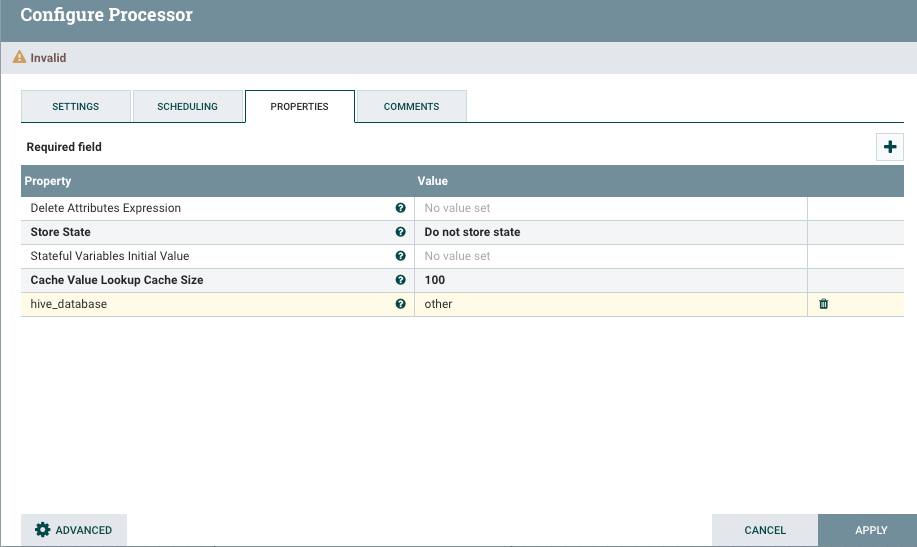The height and width of the screenshot is (547, 917).
Task: Select the Properties tab
Action: [x=299, y=107]
